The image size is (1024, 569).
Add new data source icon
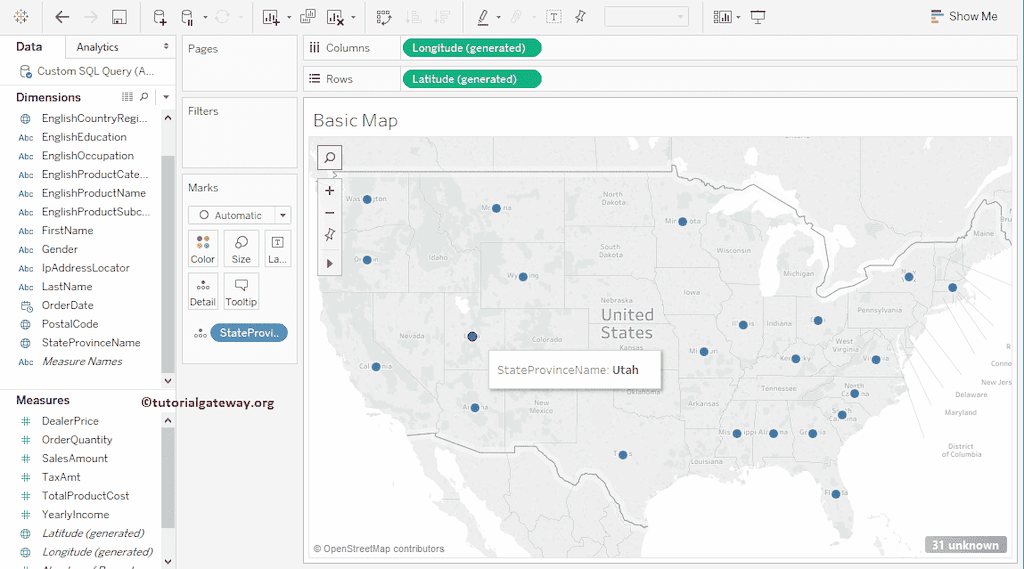point(160,17)
